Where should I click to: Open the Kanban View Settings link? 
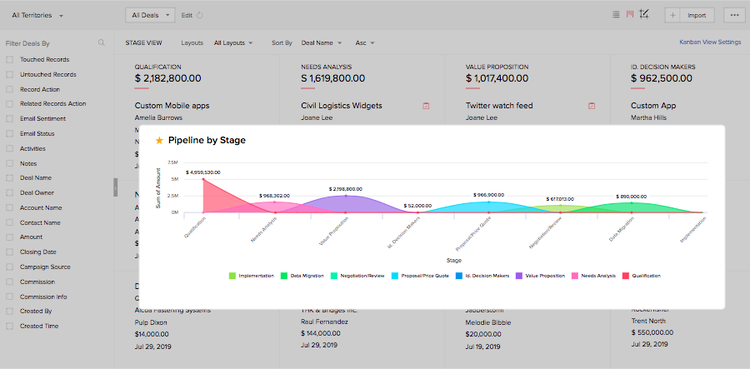click(x=710, y=42)
